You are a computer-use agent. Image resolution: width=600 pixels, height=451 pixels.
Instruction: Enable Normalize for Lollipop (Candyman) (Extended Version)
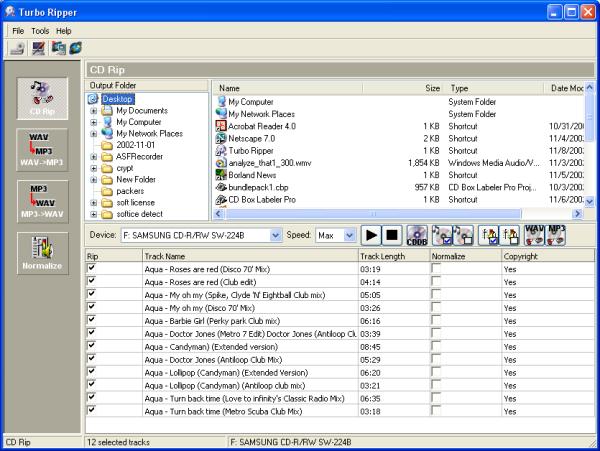click(x=435, y=371)
